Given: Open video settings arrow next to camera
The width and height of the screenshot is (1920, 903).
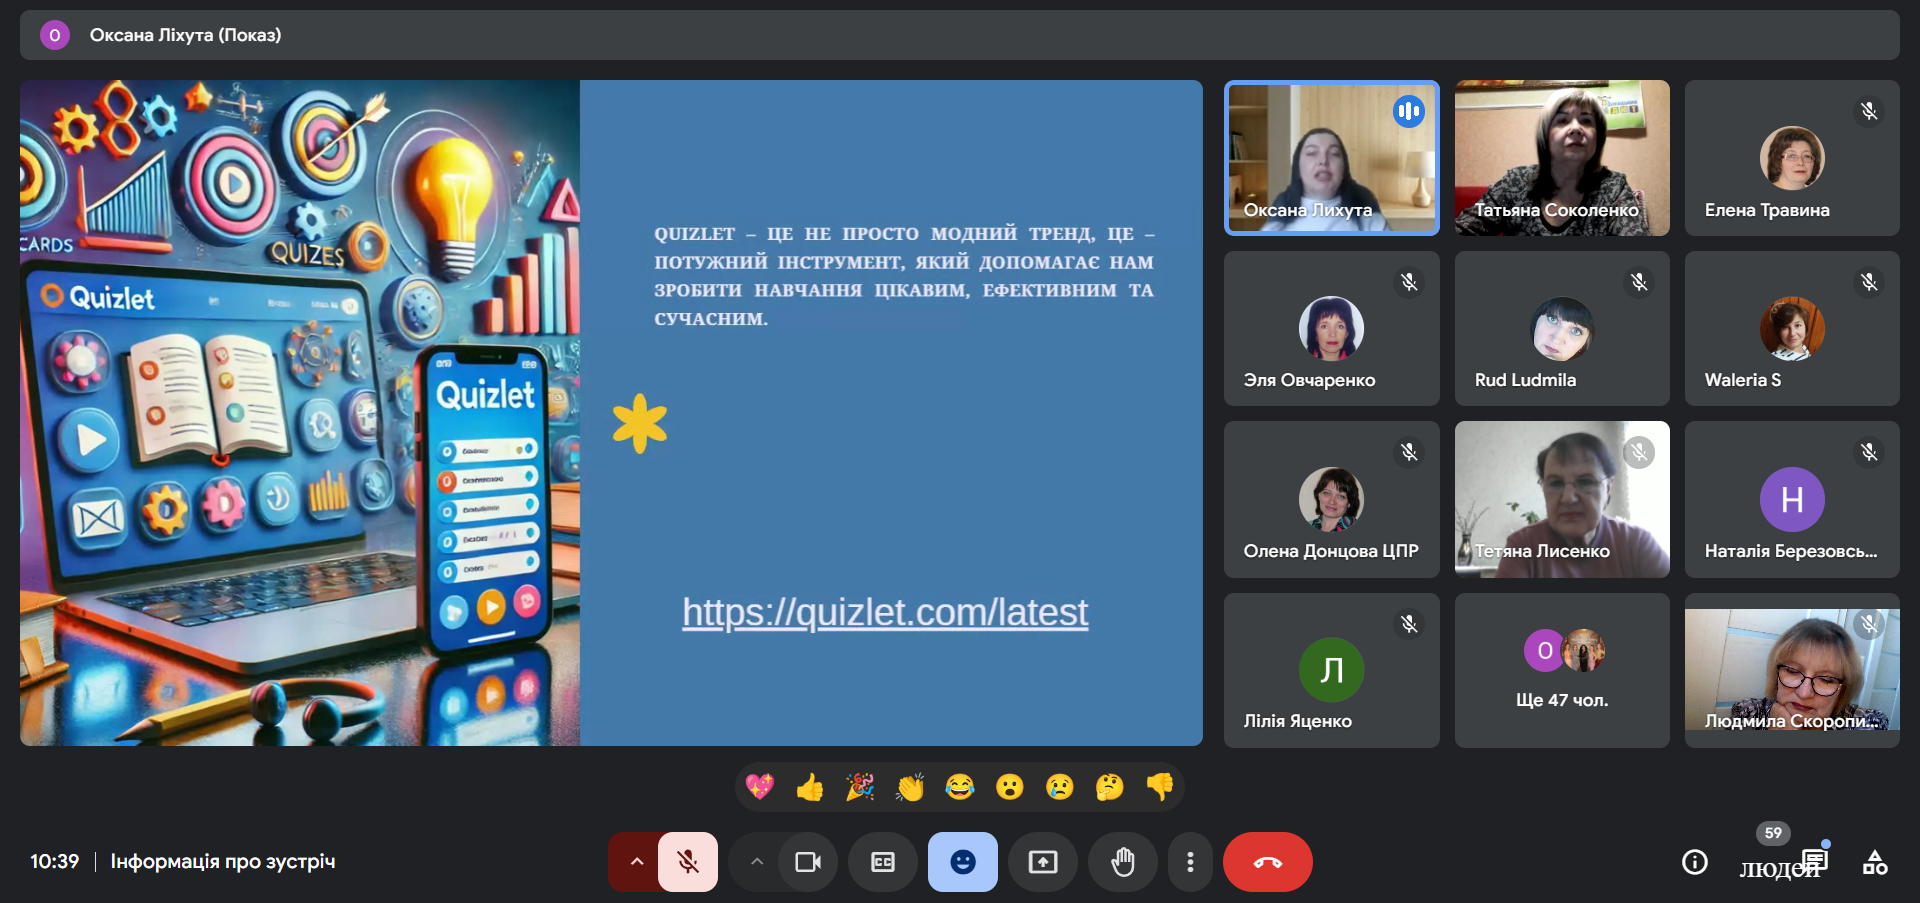Looking at the screenshot, I should [x=757, y=862].
